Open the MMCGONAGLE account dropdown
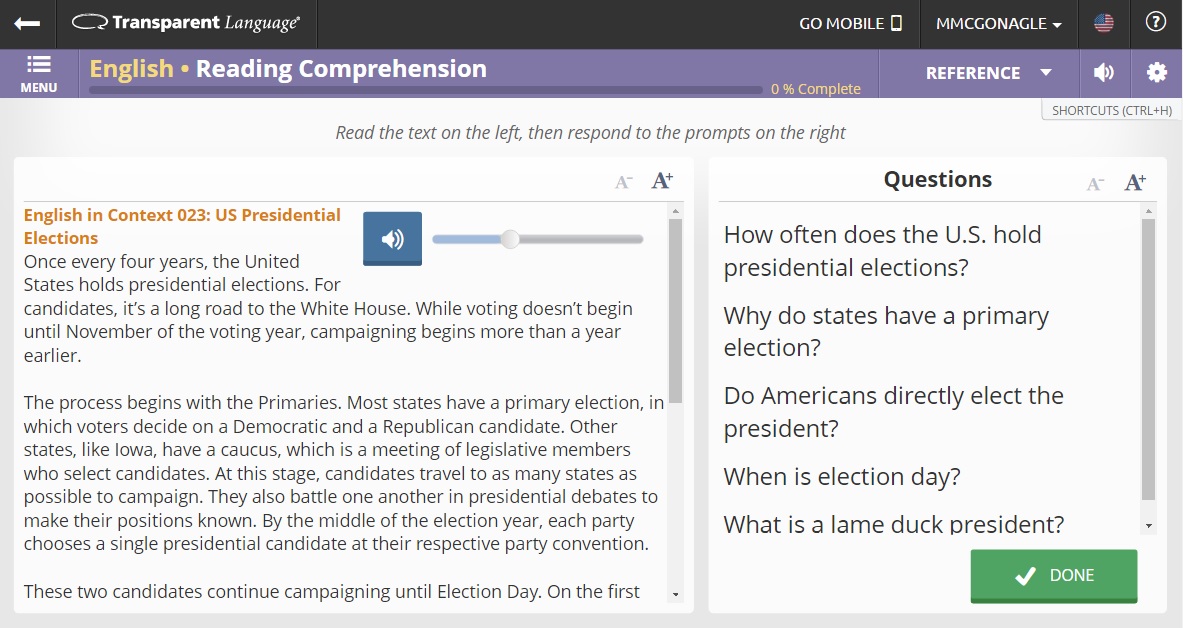Viewport: 1183px width, 628px height. point(998,23)
